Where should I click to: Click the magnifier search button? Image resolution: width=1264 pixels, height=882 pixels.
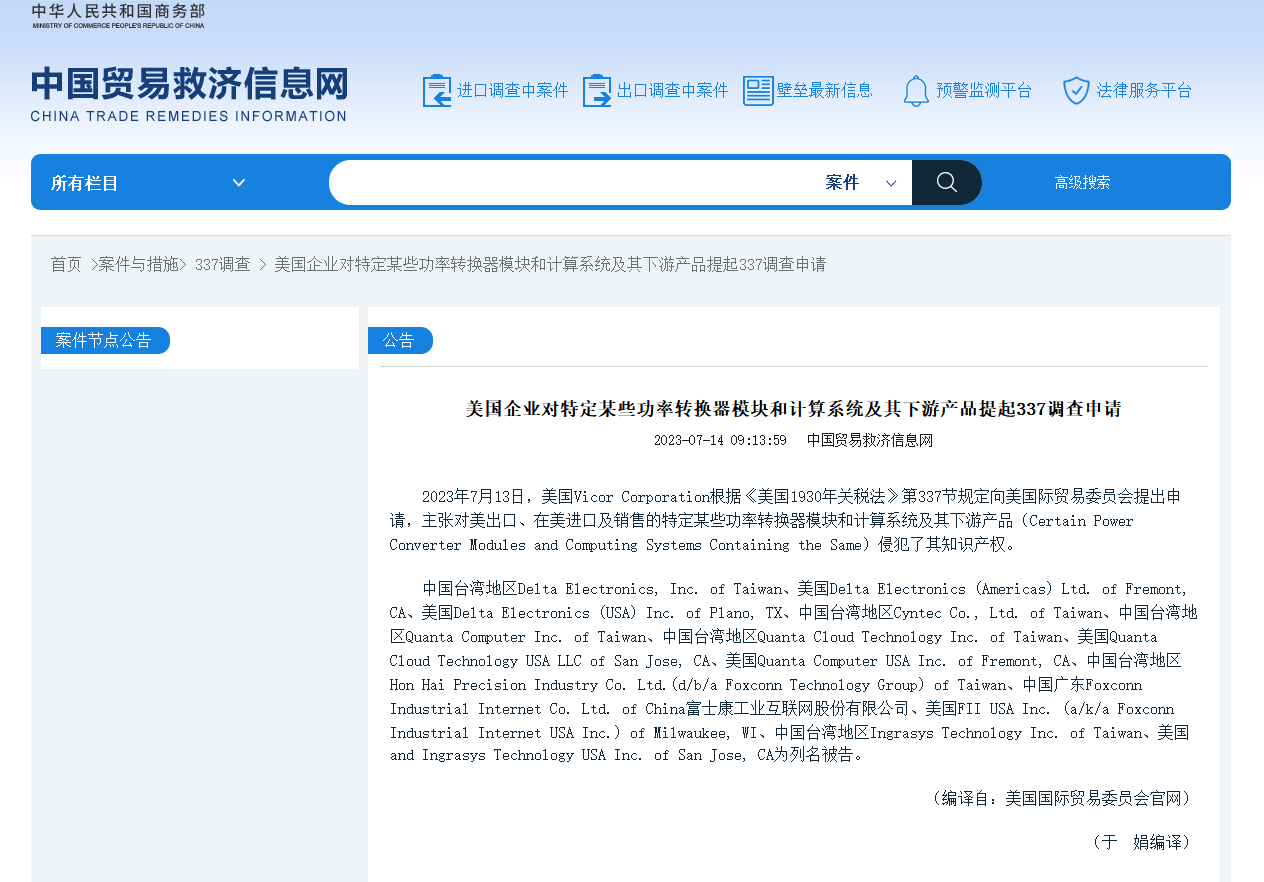(x=946, y=182)
